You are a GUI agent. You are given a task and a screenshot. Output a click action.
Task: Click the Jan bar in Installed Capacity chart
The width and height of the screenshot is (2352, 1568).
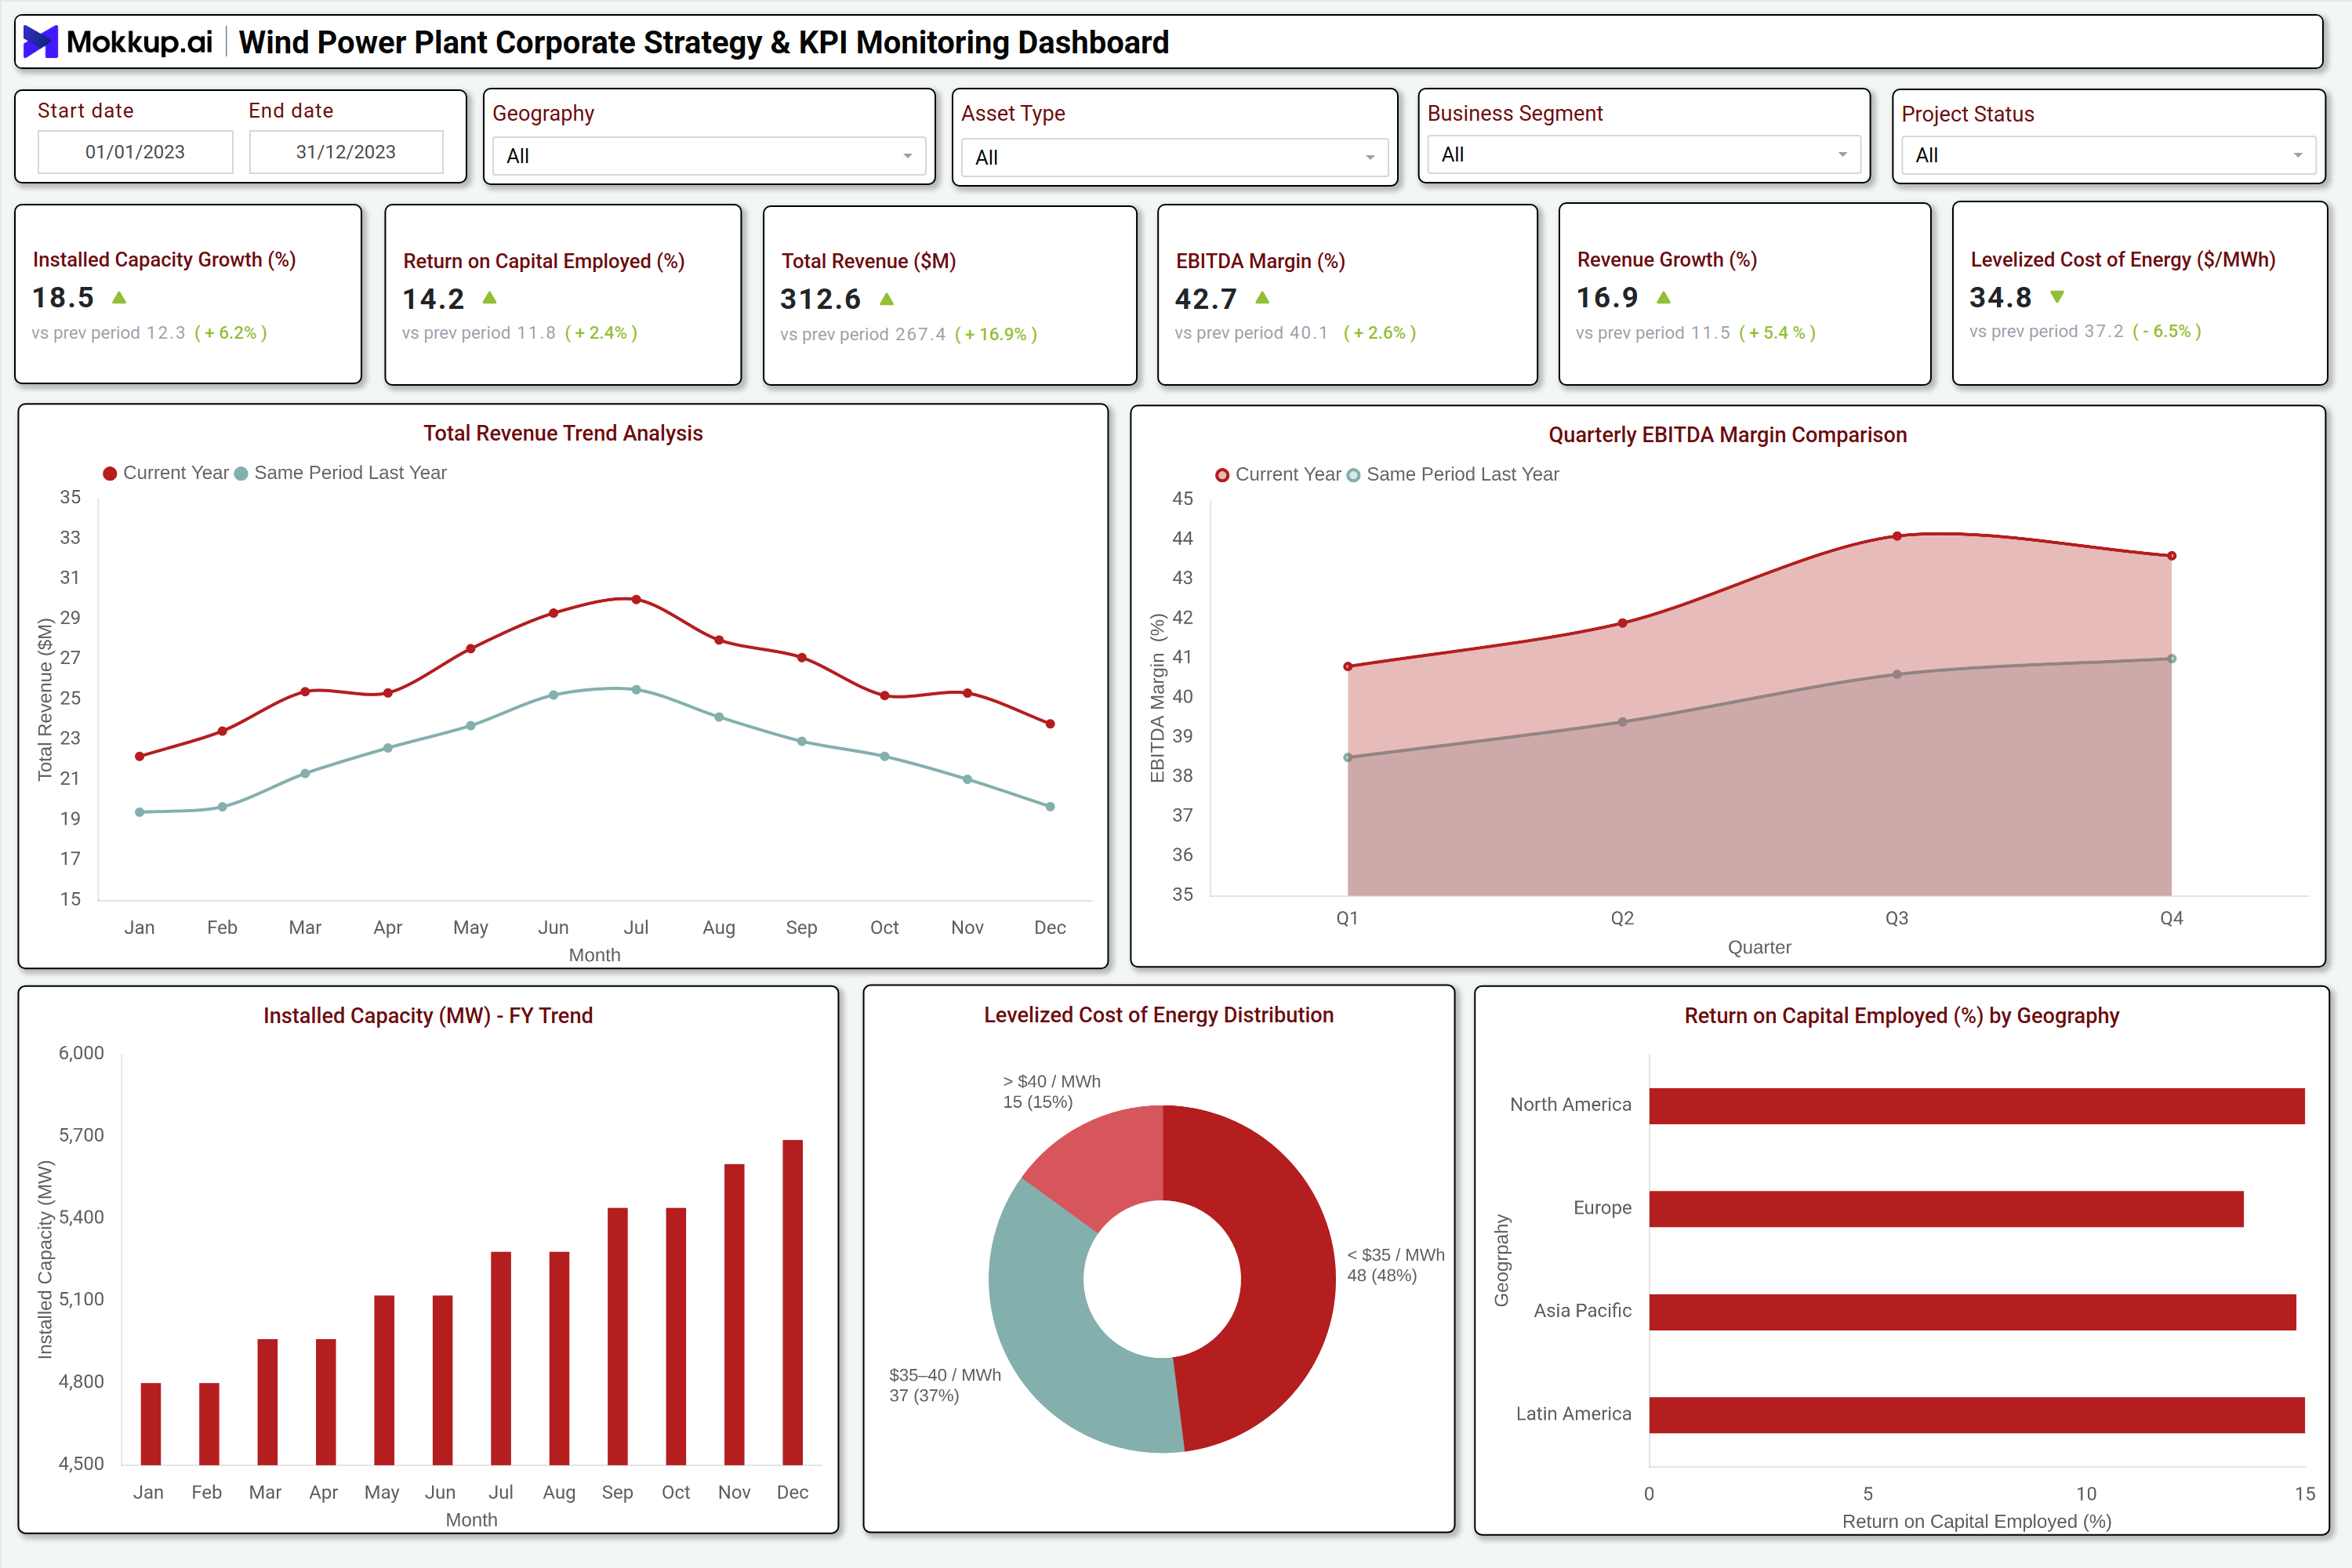point(151,1424)
